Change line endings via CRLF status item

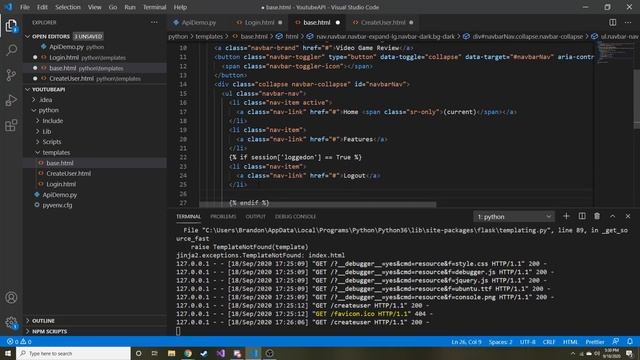549,342
